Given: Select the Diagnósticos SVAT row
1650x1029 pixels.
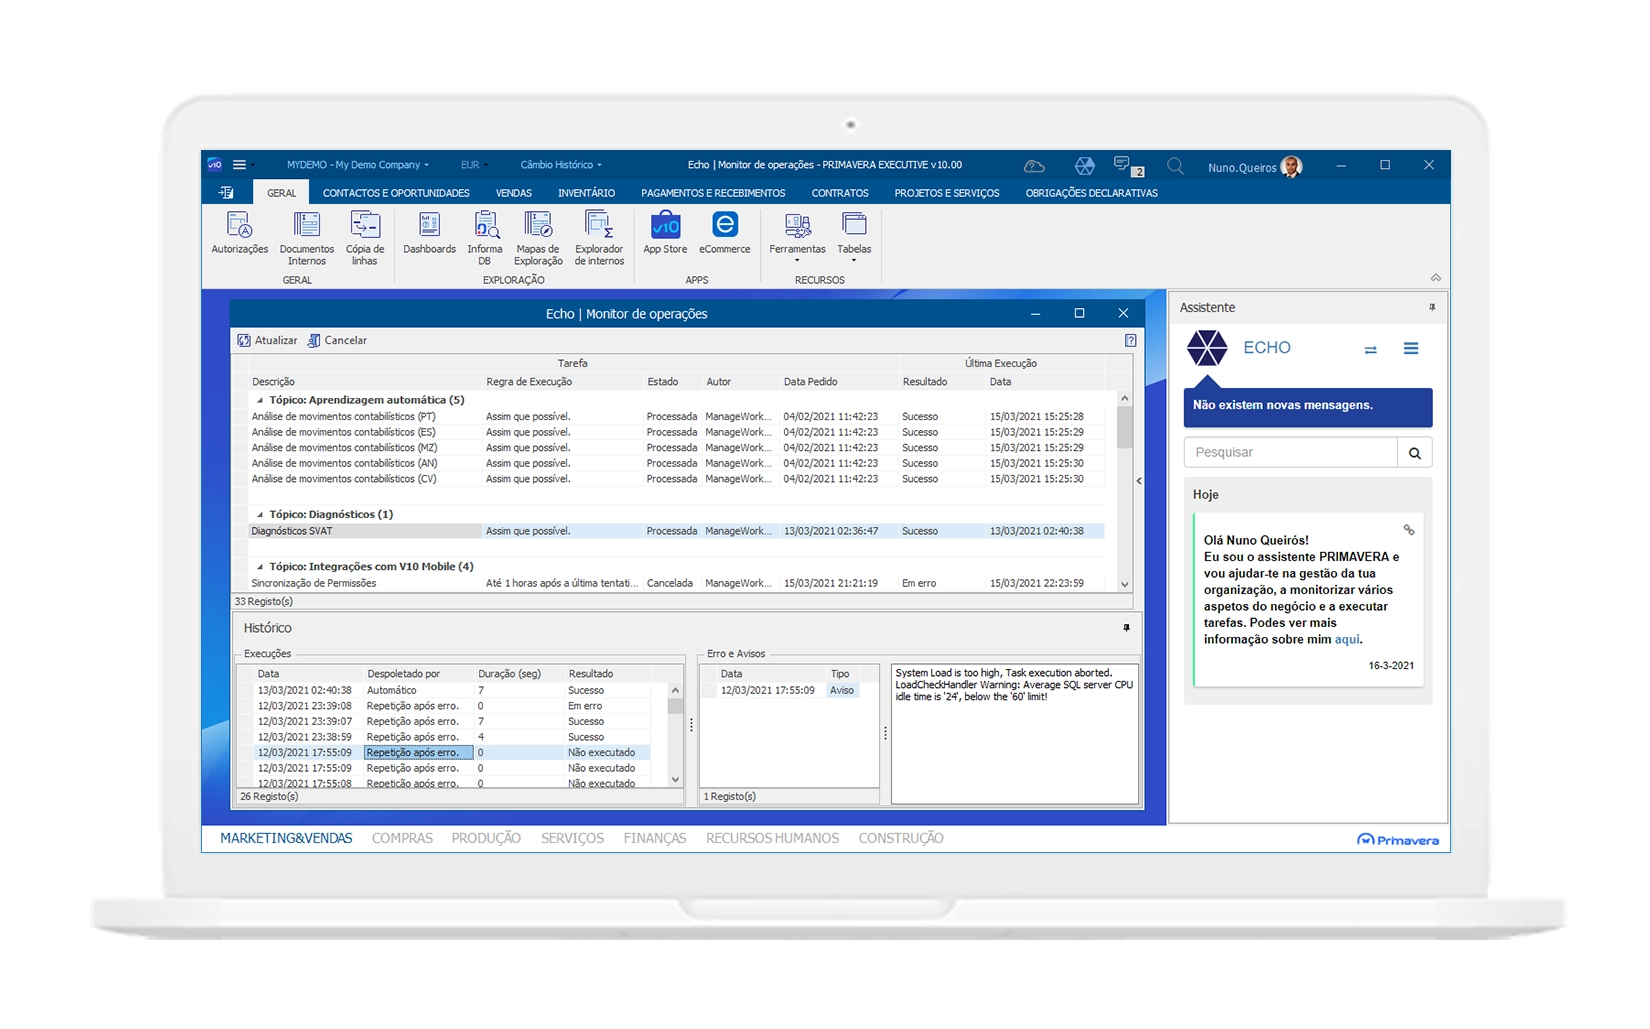Looking at the screenshot, I should [676, 531].
